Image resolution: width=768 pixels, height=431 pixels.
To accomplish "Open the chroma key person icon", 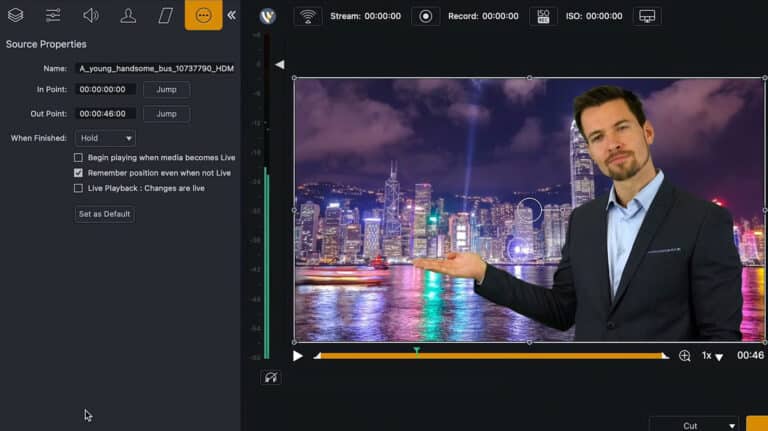I will pyautogui.click(x=128, y=15).
